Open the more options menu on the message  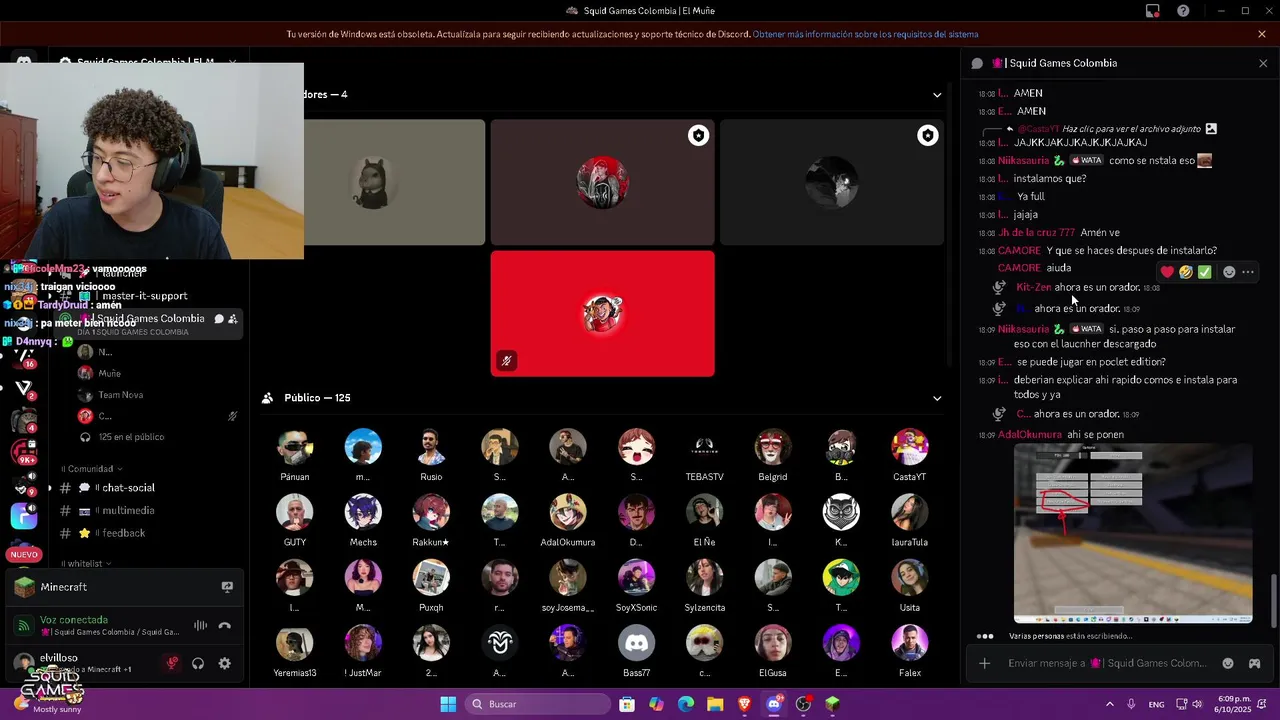pos(1248,272)
